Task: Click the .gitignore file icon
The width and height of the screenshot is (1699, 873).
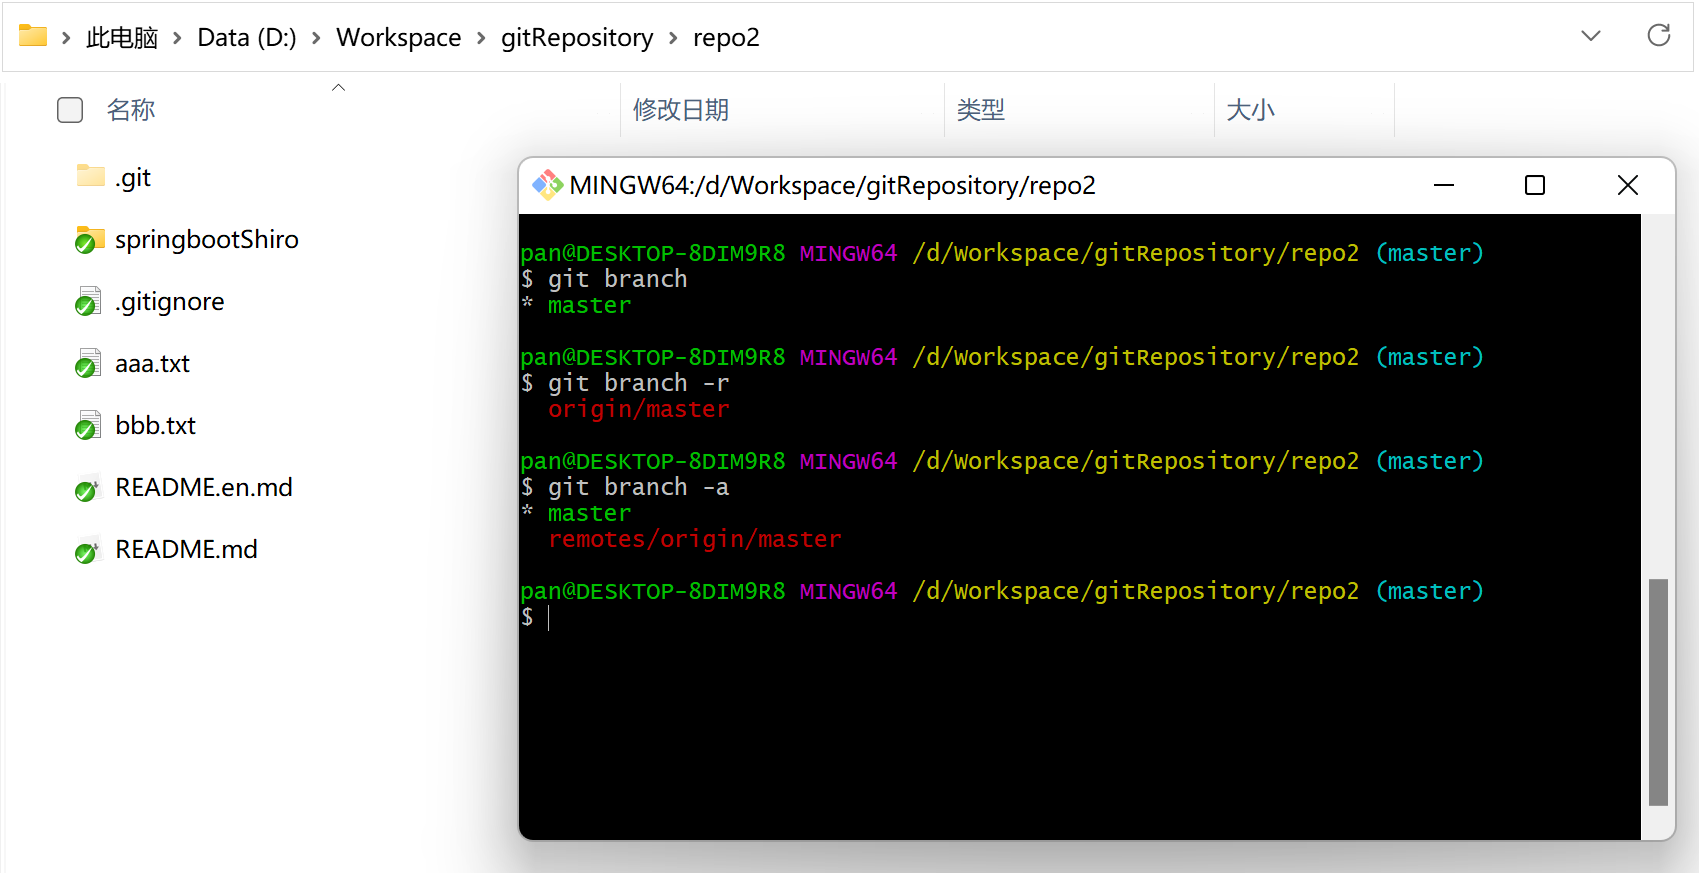Action: [89, 302]
